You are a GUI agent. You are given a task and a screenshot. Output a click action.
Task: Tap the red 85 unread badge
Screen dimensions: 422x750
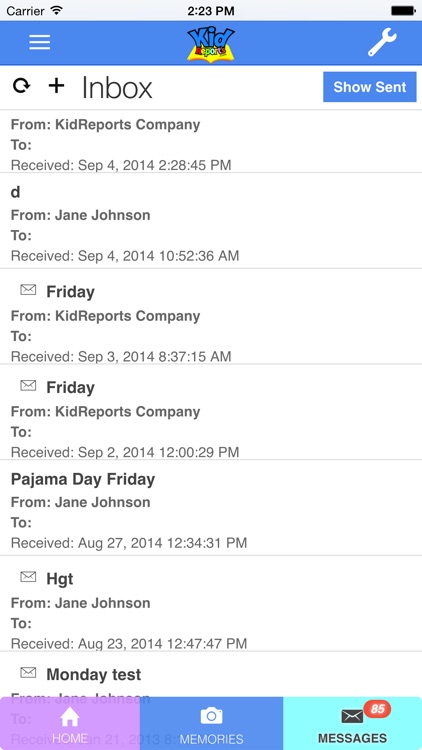click(x=377, y=709)
